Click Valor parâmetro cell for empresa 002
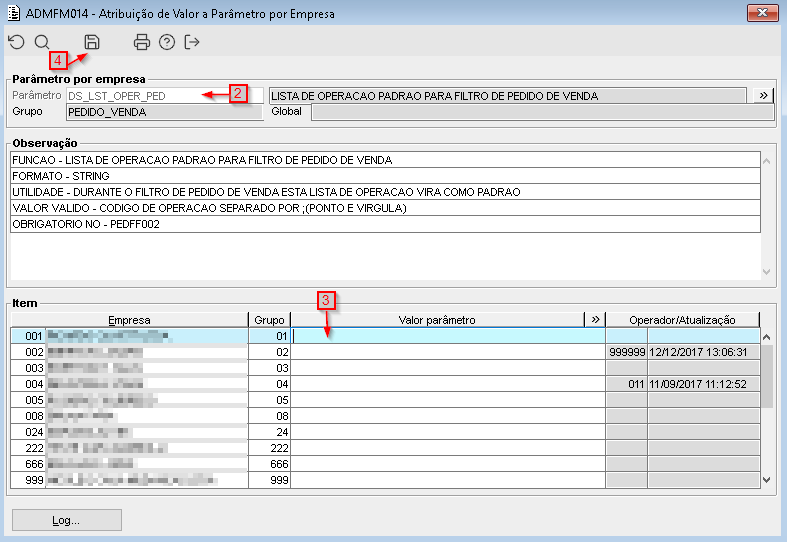This screenshot has width=787, height=542. (x=448, y=352)
